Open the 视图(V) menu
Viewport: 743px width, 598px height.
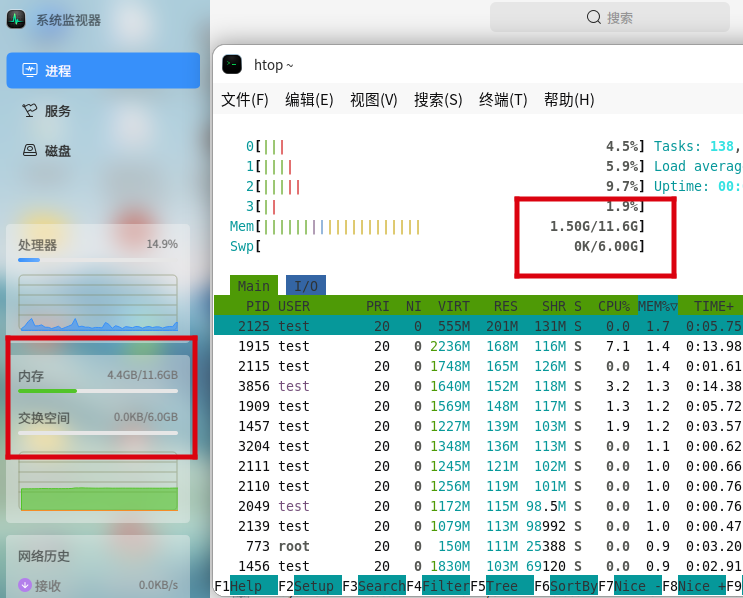pyautogui.click(x=373, y=100)
